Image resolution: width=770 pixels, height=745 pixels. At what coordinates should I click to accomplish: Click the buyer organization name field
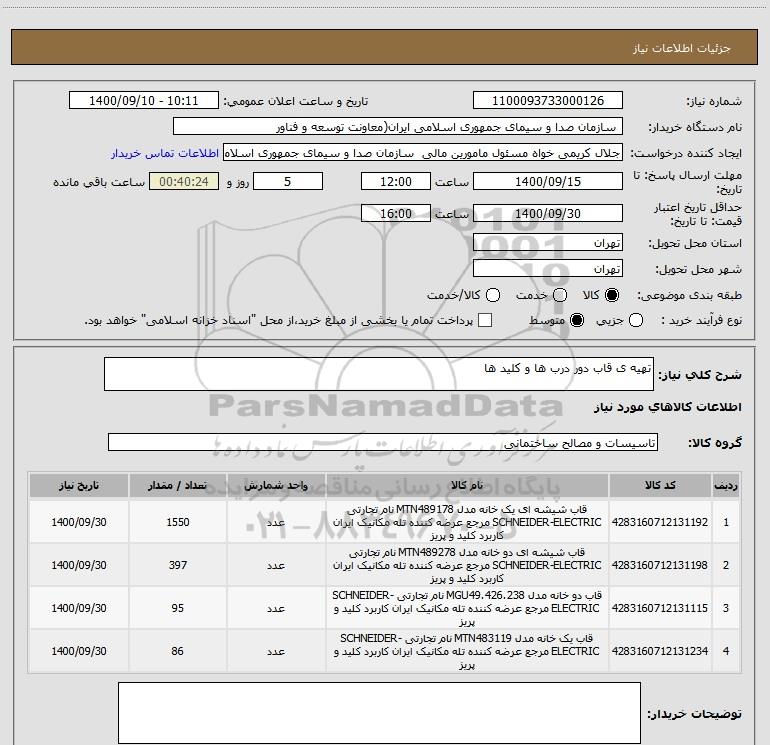(398, 127)
